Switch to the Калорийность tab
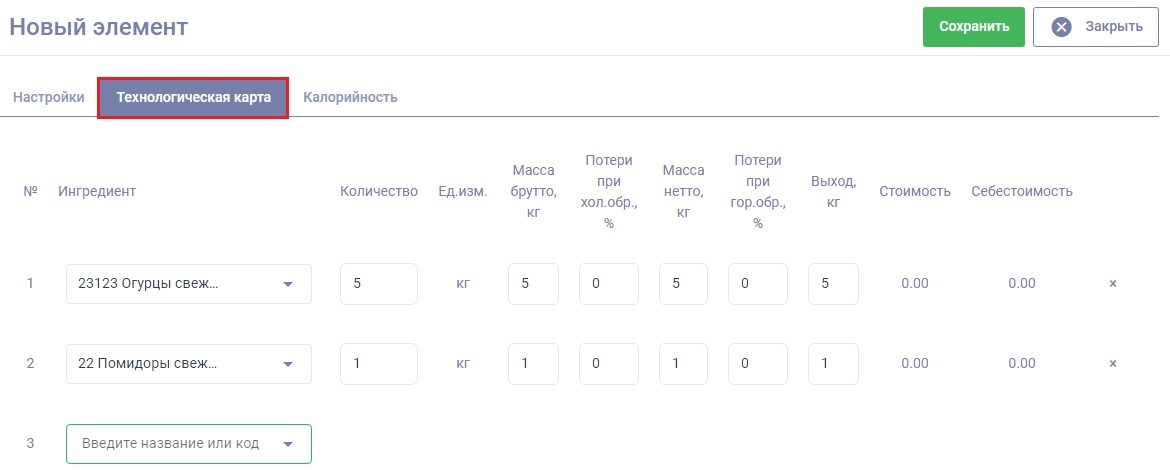 pyautogui.click(x=350, y=98)
